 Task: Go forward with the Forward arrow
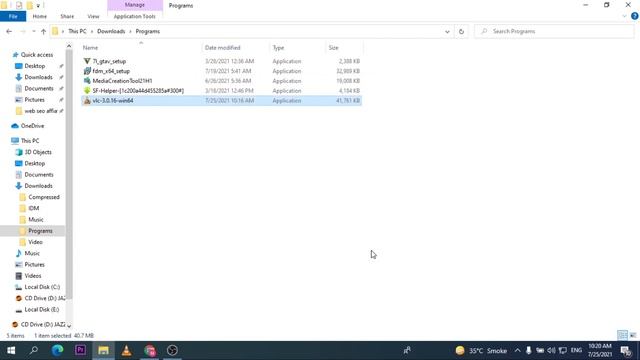tap(23, 31)
